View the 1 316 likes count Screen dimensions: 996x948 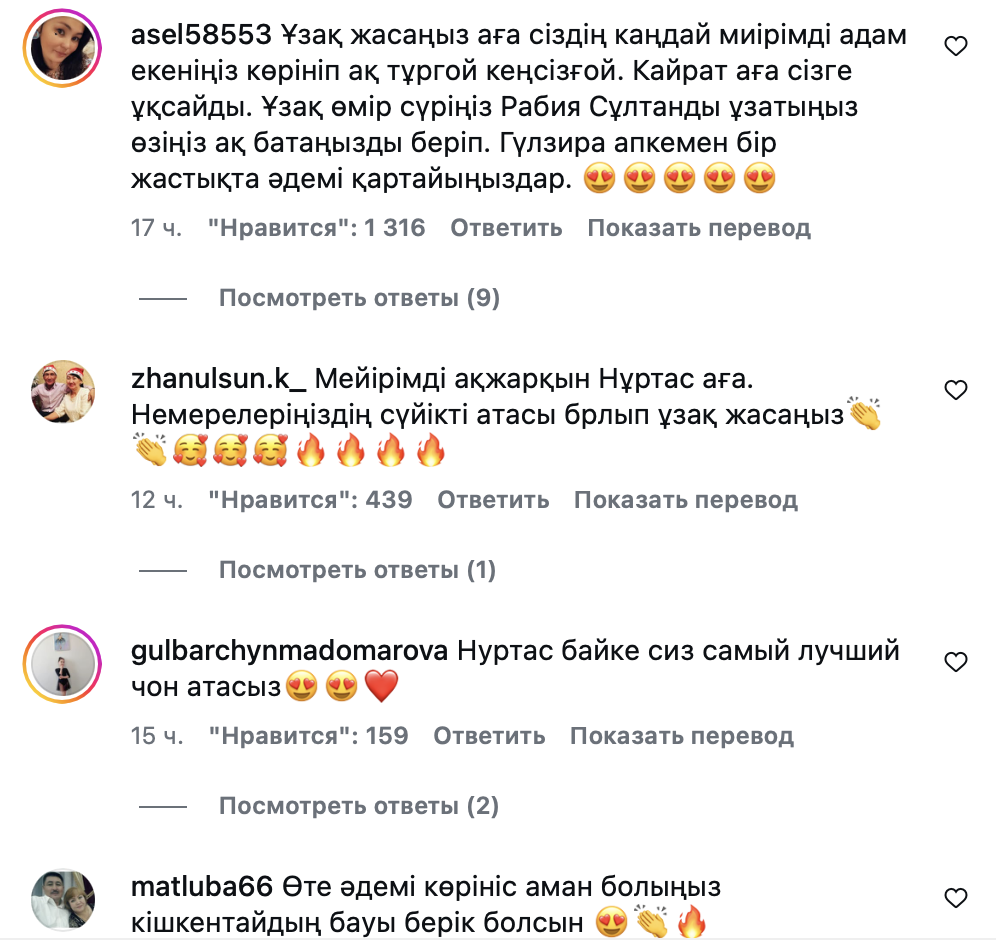[316, 227]
